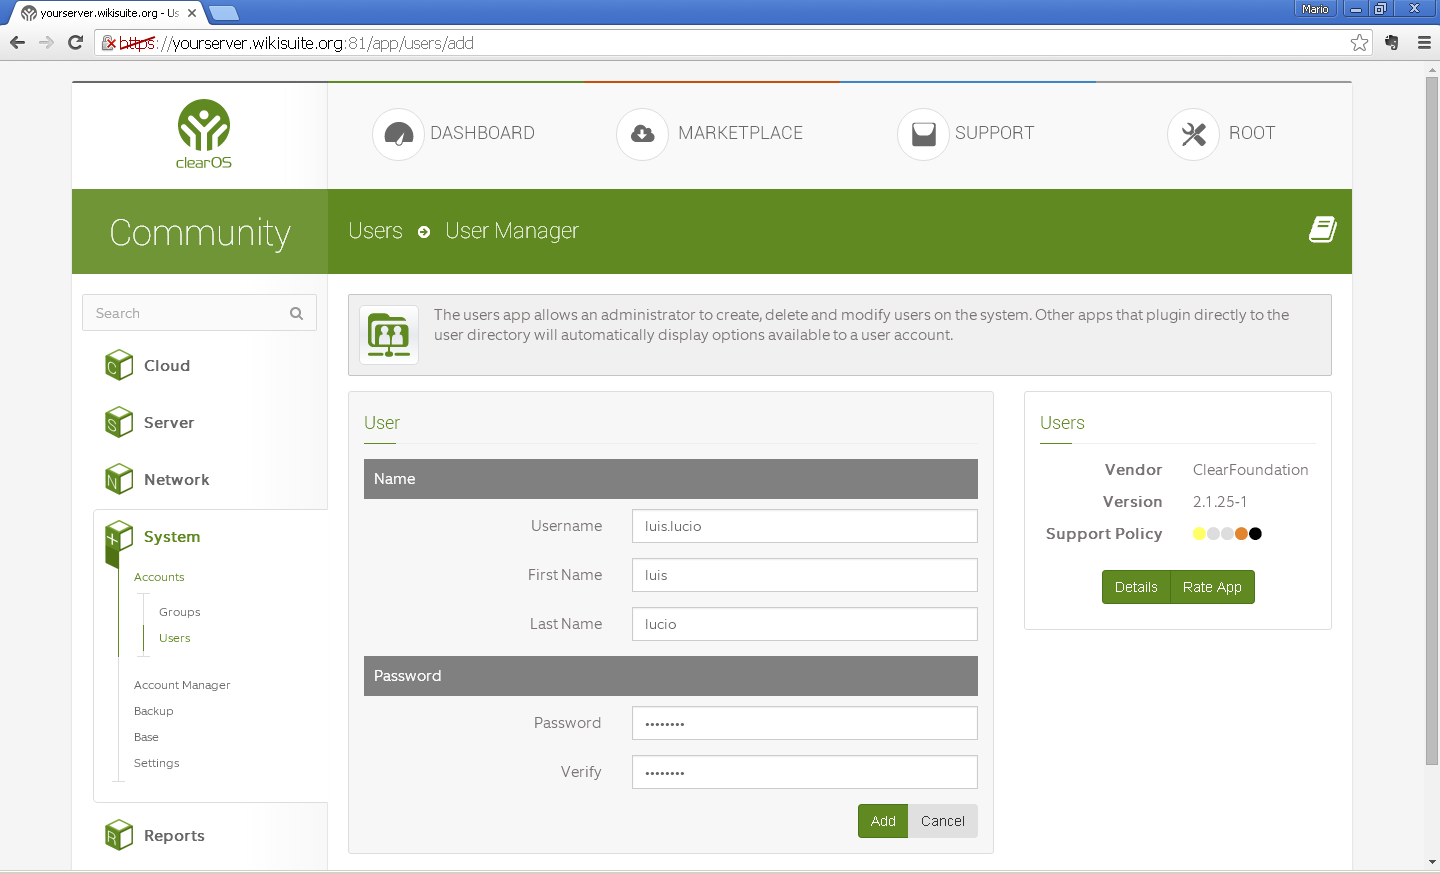The height and width of the screenshot is (874, 1440).
Task: Expand the Server category in sidebar
Action: coord(168,423)
